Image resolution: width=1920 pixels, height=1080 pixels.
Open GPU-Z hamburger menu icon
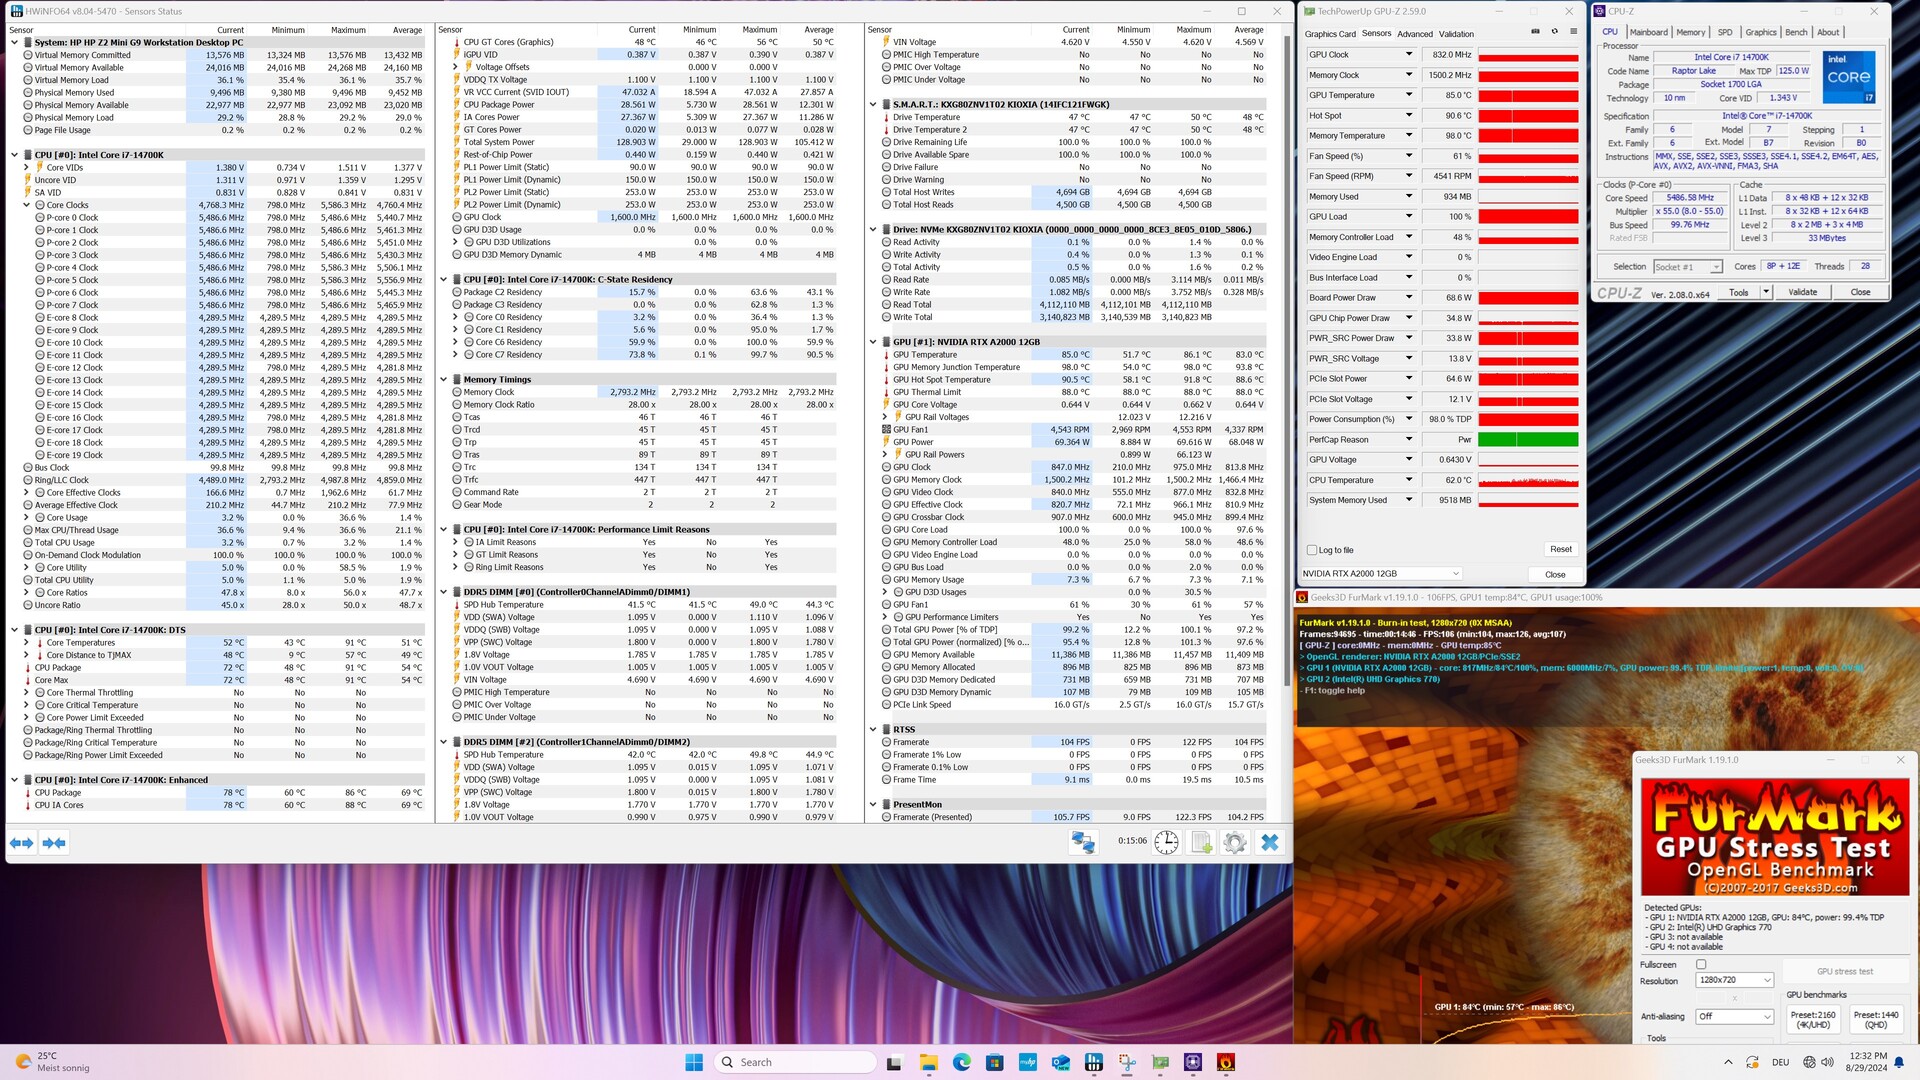coord(1573,32)
